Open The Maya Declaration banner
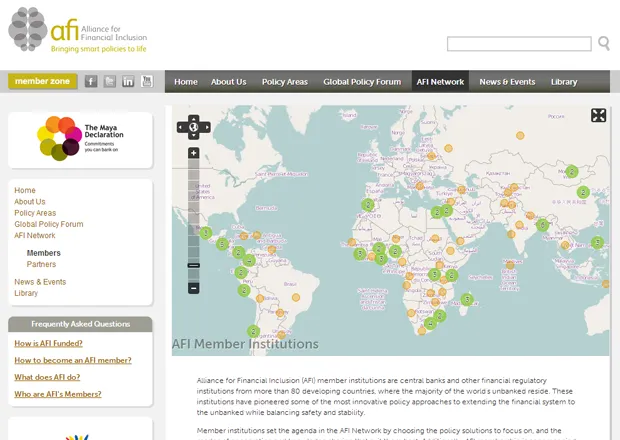This screenshot has height=440, width=620. pos(80,140)
